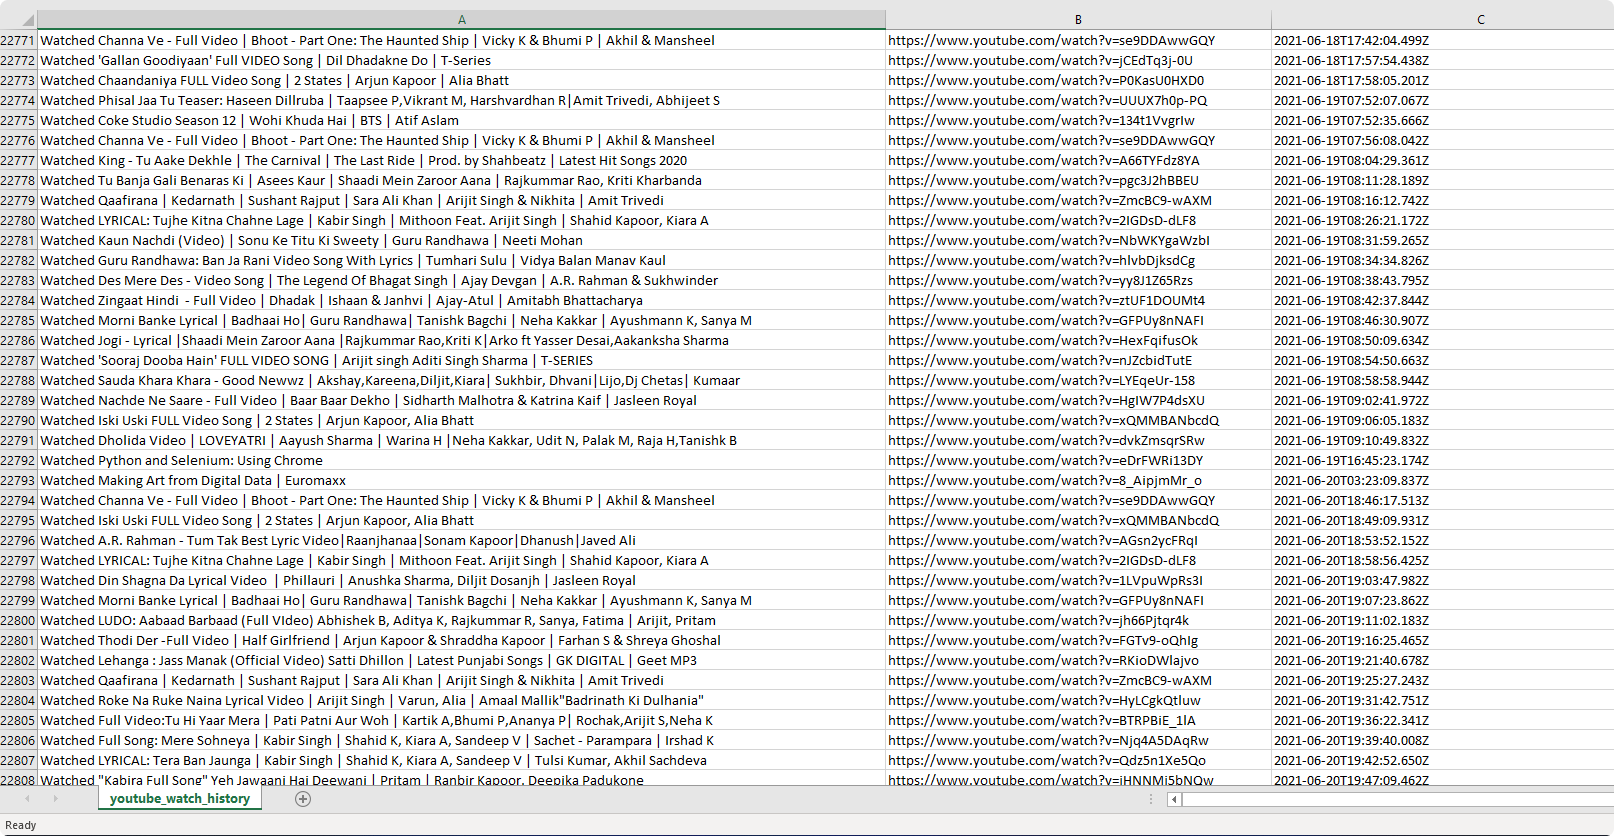1614x836 pixels.
Task: Select row header 22807
Action: point(18,760)
